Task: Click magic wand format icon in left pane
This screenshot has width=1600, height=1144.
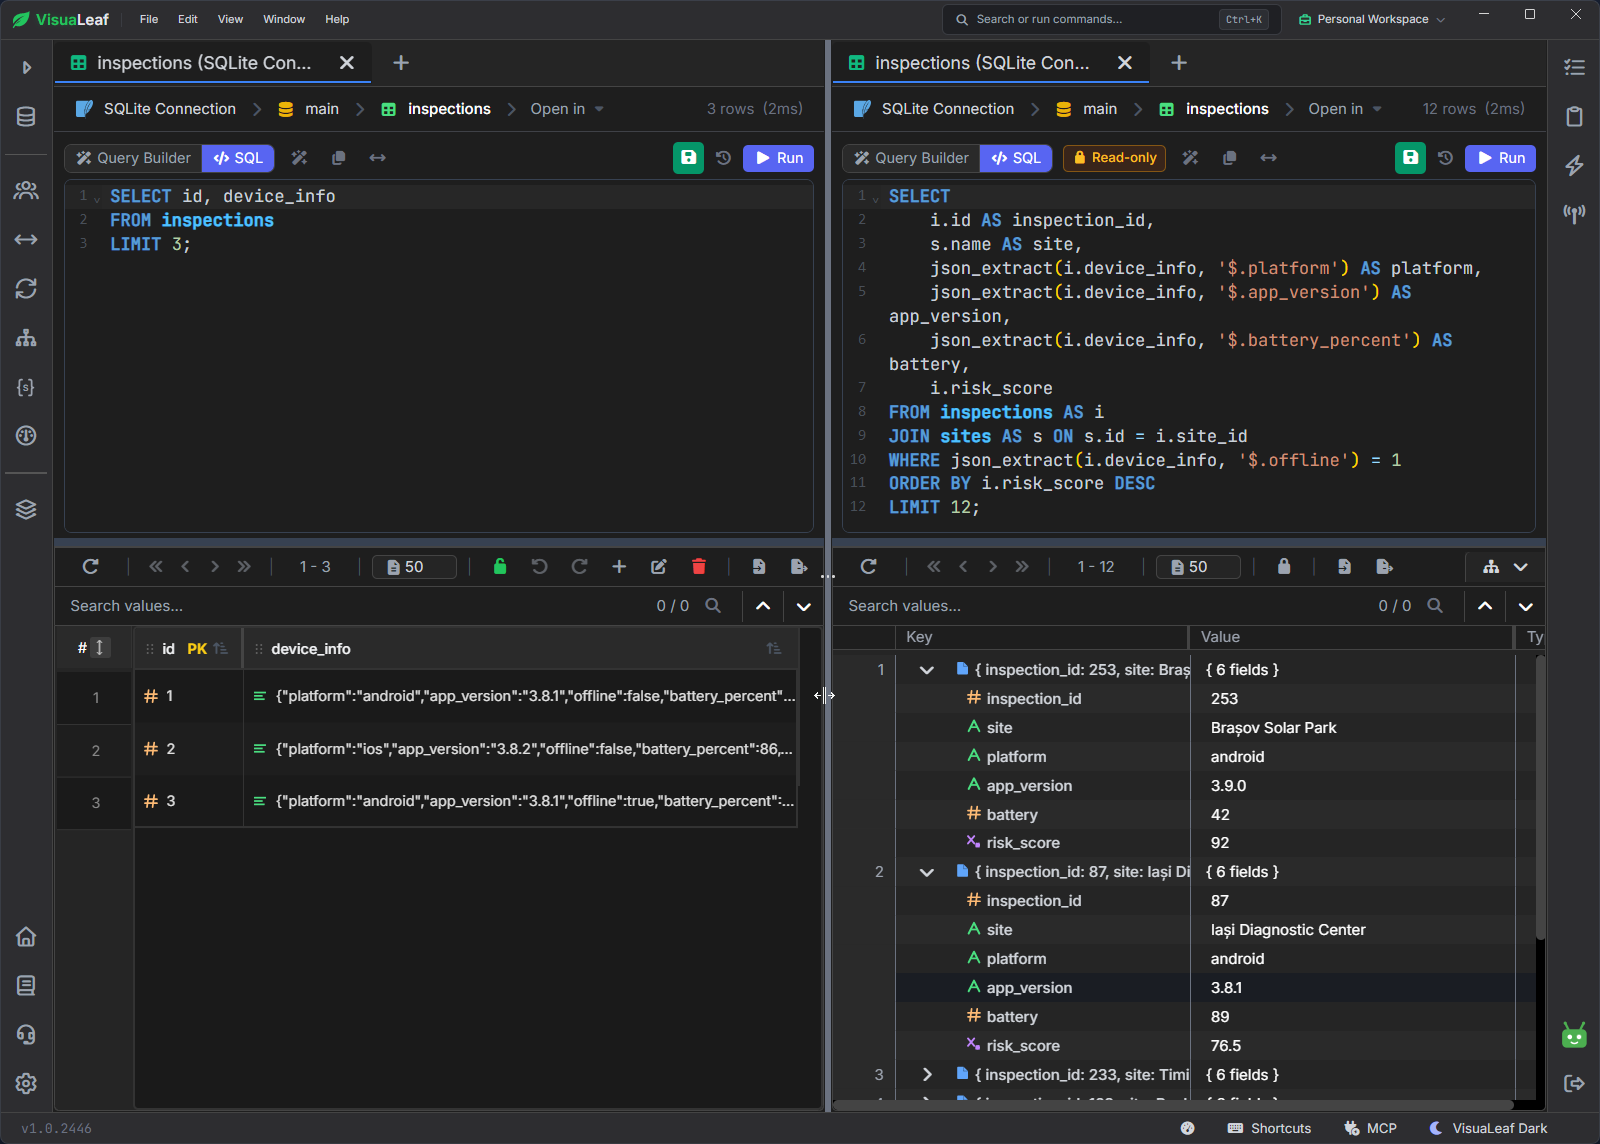Action: (x=299, y=158)
